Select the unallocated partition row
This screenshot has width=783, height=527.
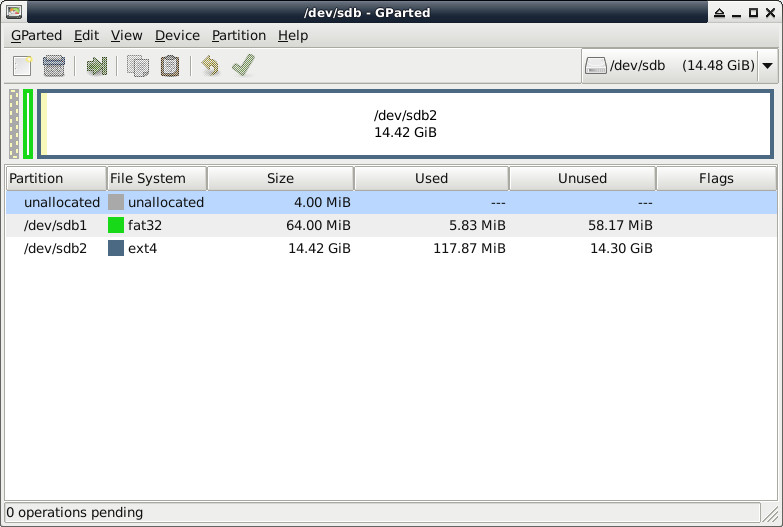(391, 202)
